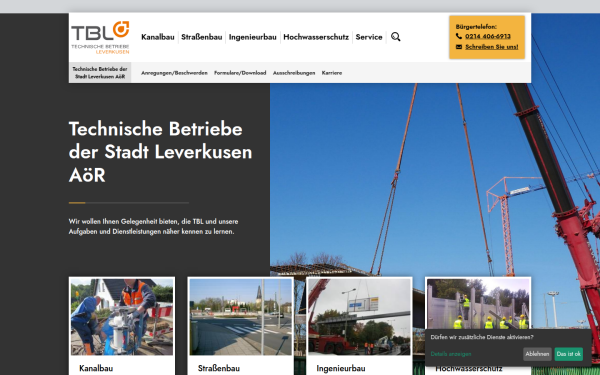Open the Kanalbau card photo
Image resolution: width=600 pixels, height=375 pixels.
coord(122,317)
